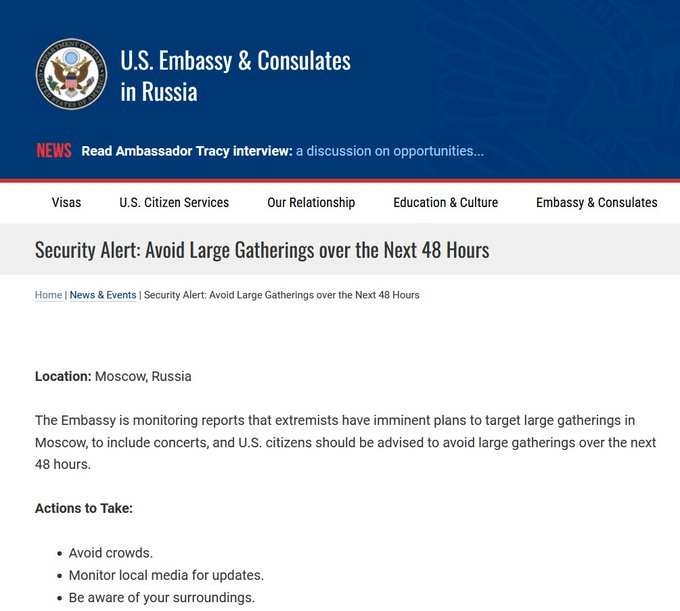The width and height of the screenshot is (680, 611).
Task: Go to the Education & Culture menu
Action: (x=445, y=202)
